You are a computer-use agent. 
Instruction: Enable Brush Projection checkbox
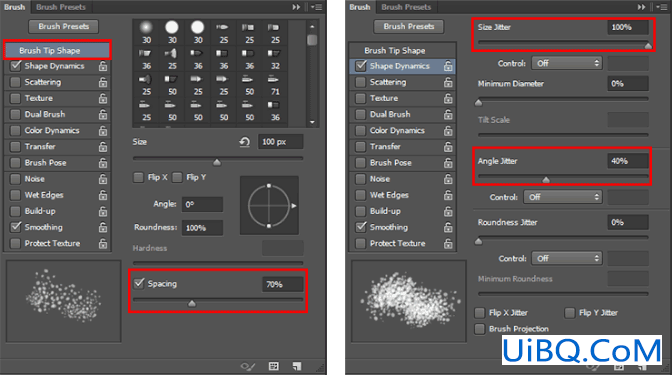coord(480,329)
